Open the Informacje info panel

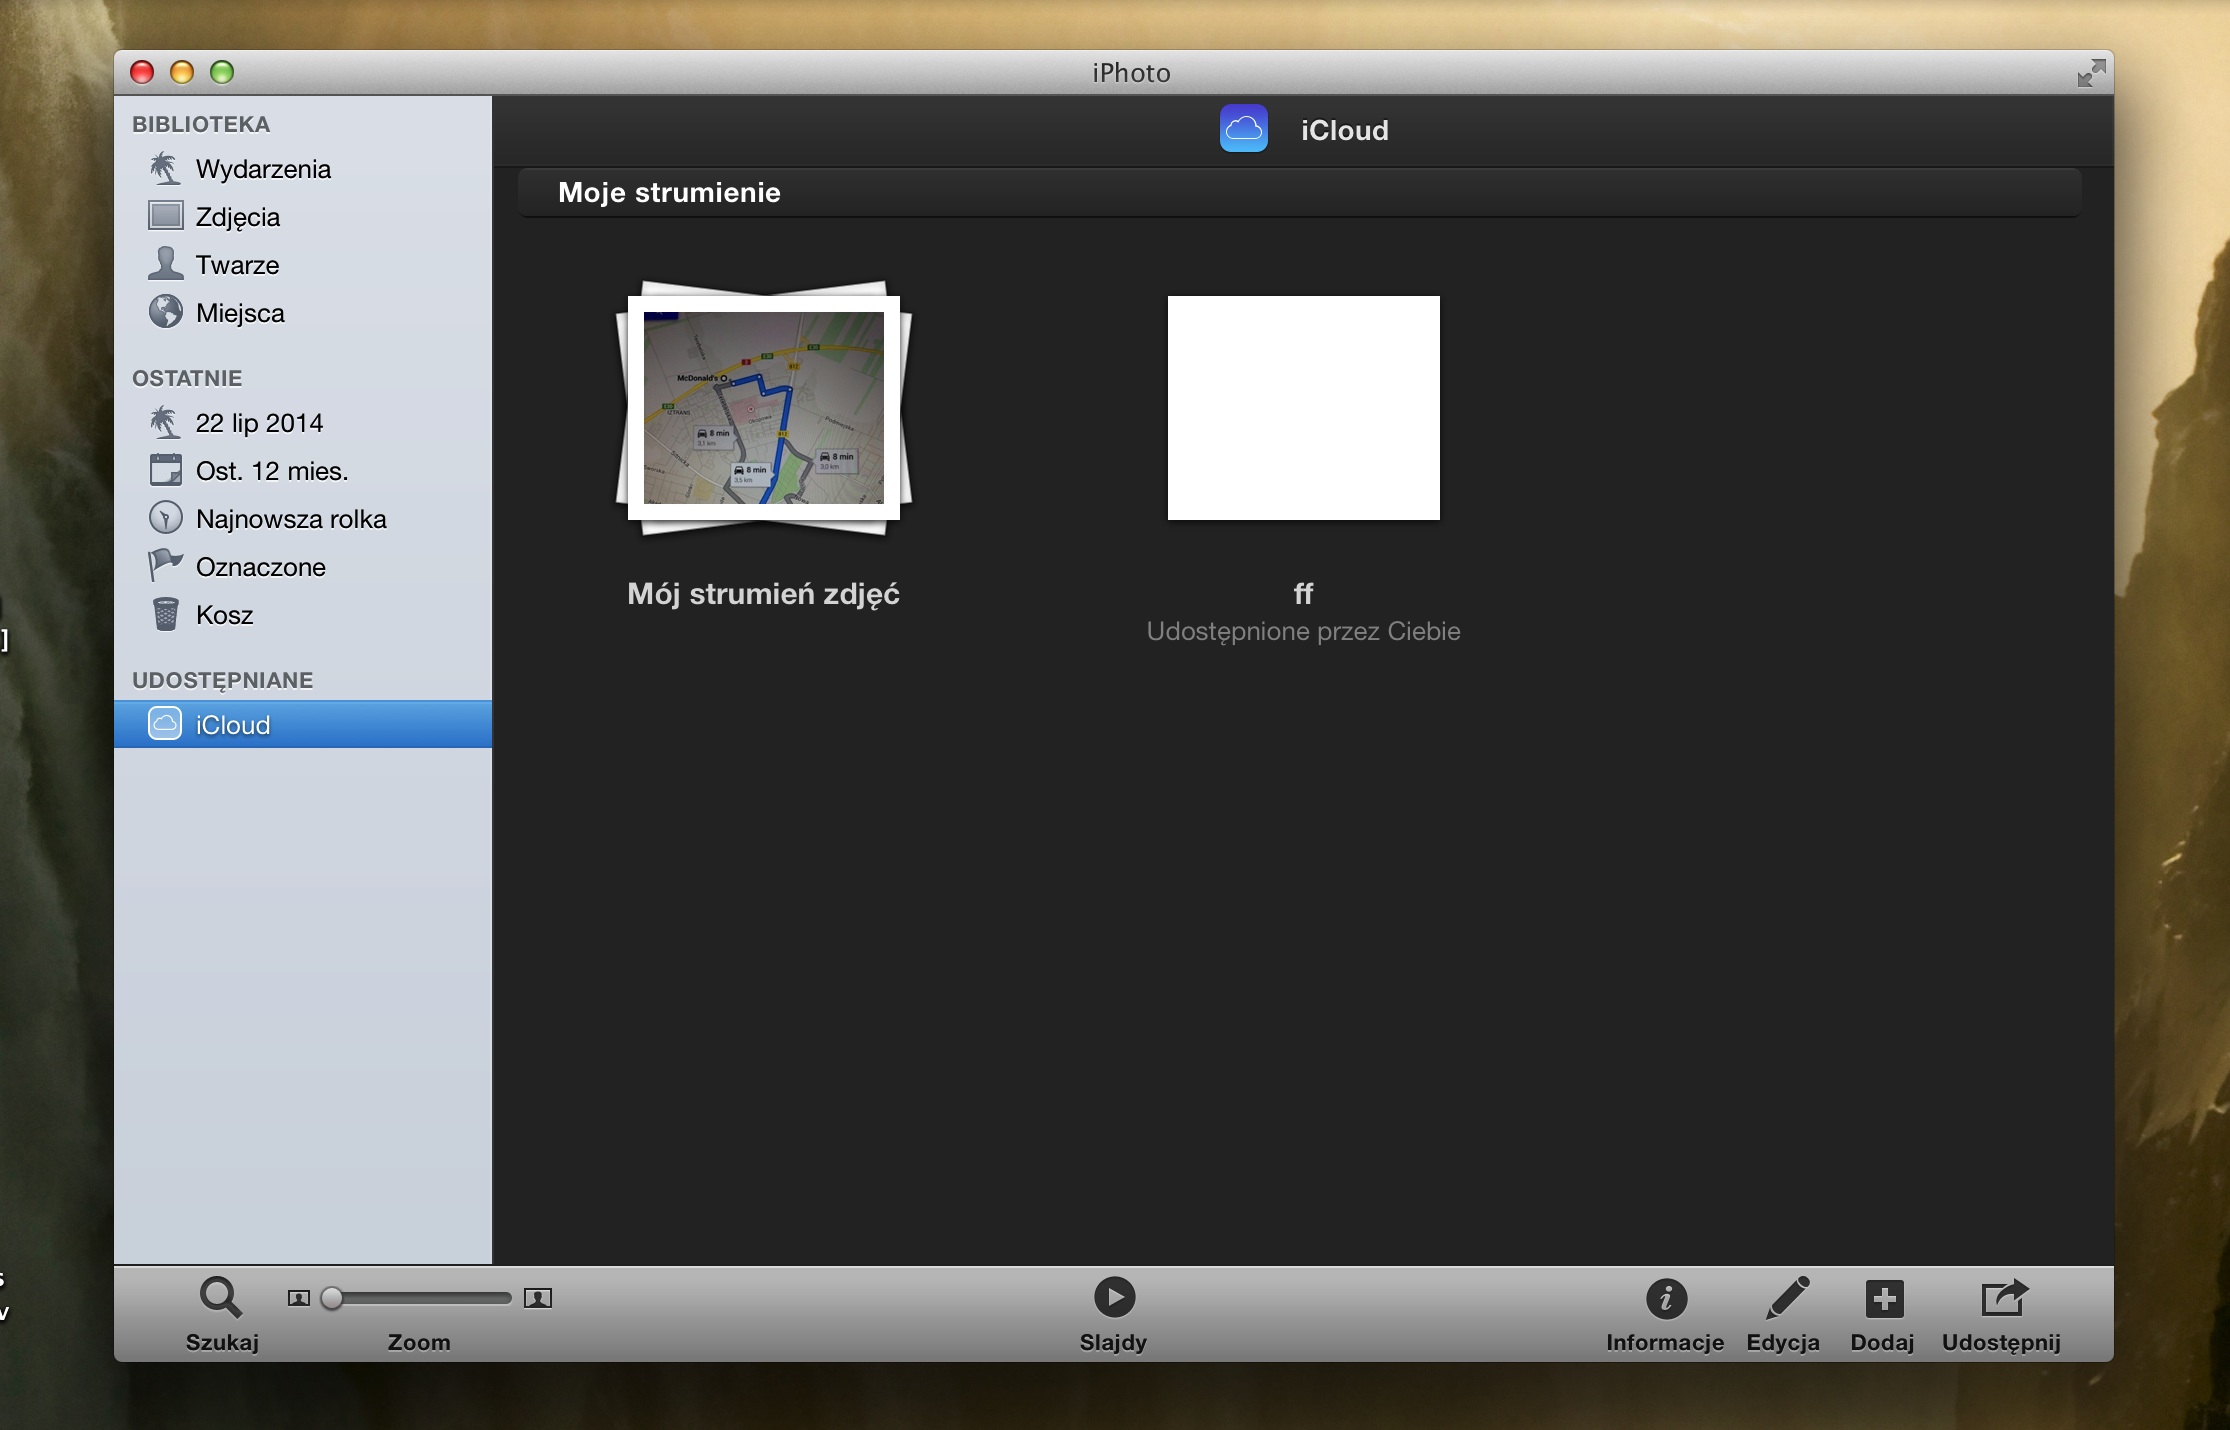tap(1666, 1299)
